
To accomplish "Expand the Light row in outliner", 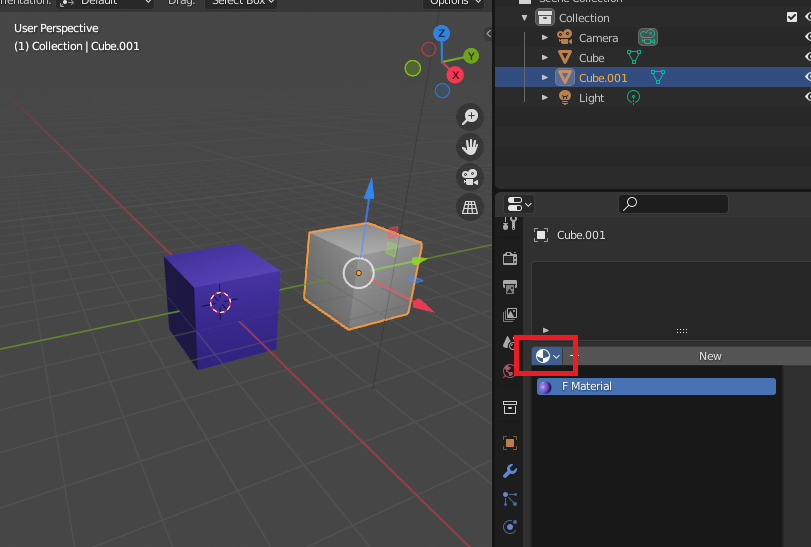I will click(545, 98).
